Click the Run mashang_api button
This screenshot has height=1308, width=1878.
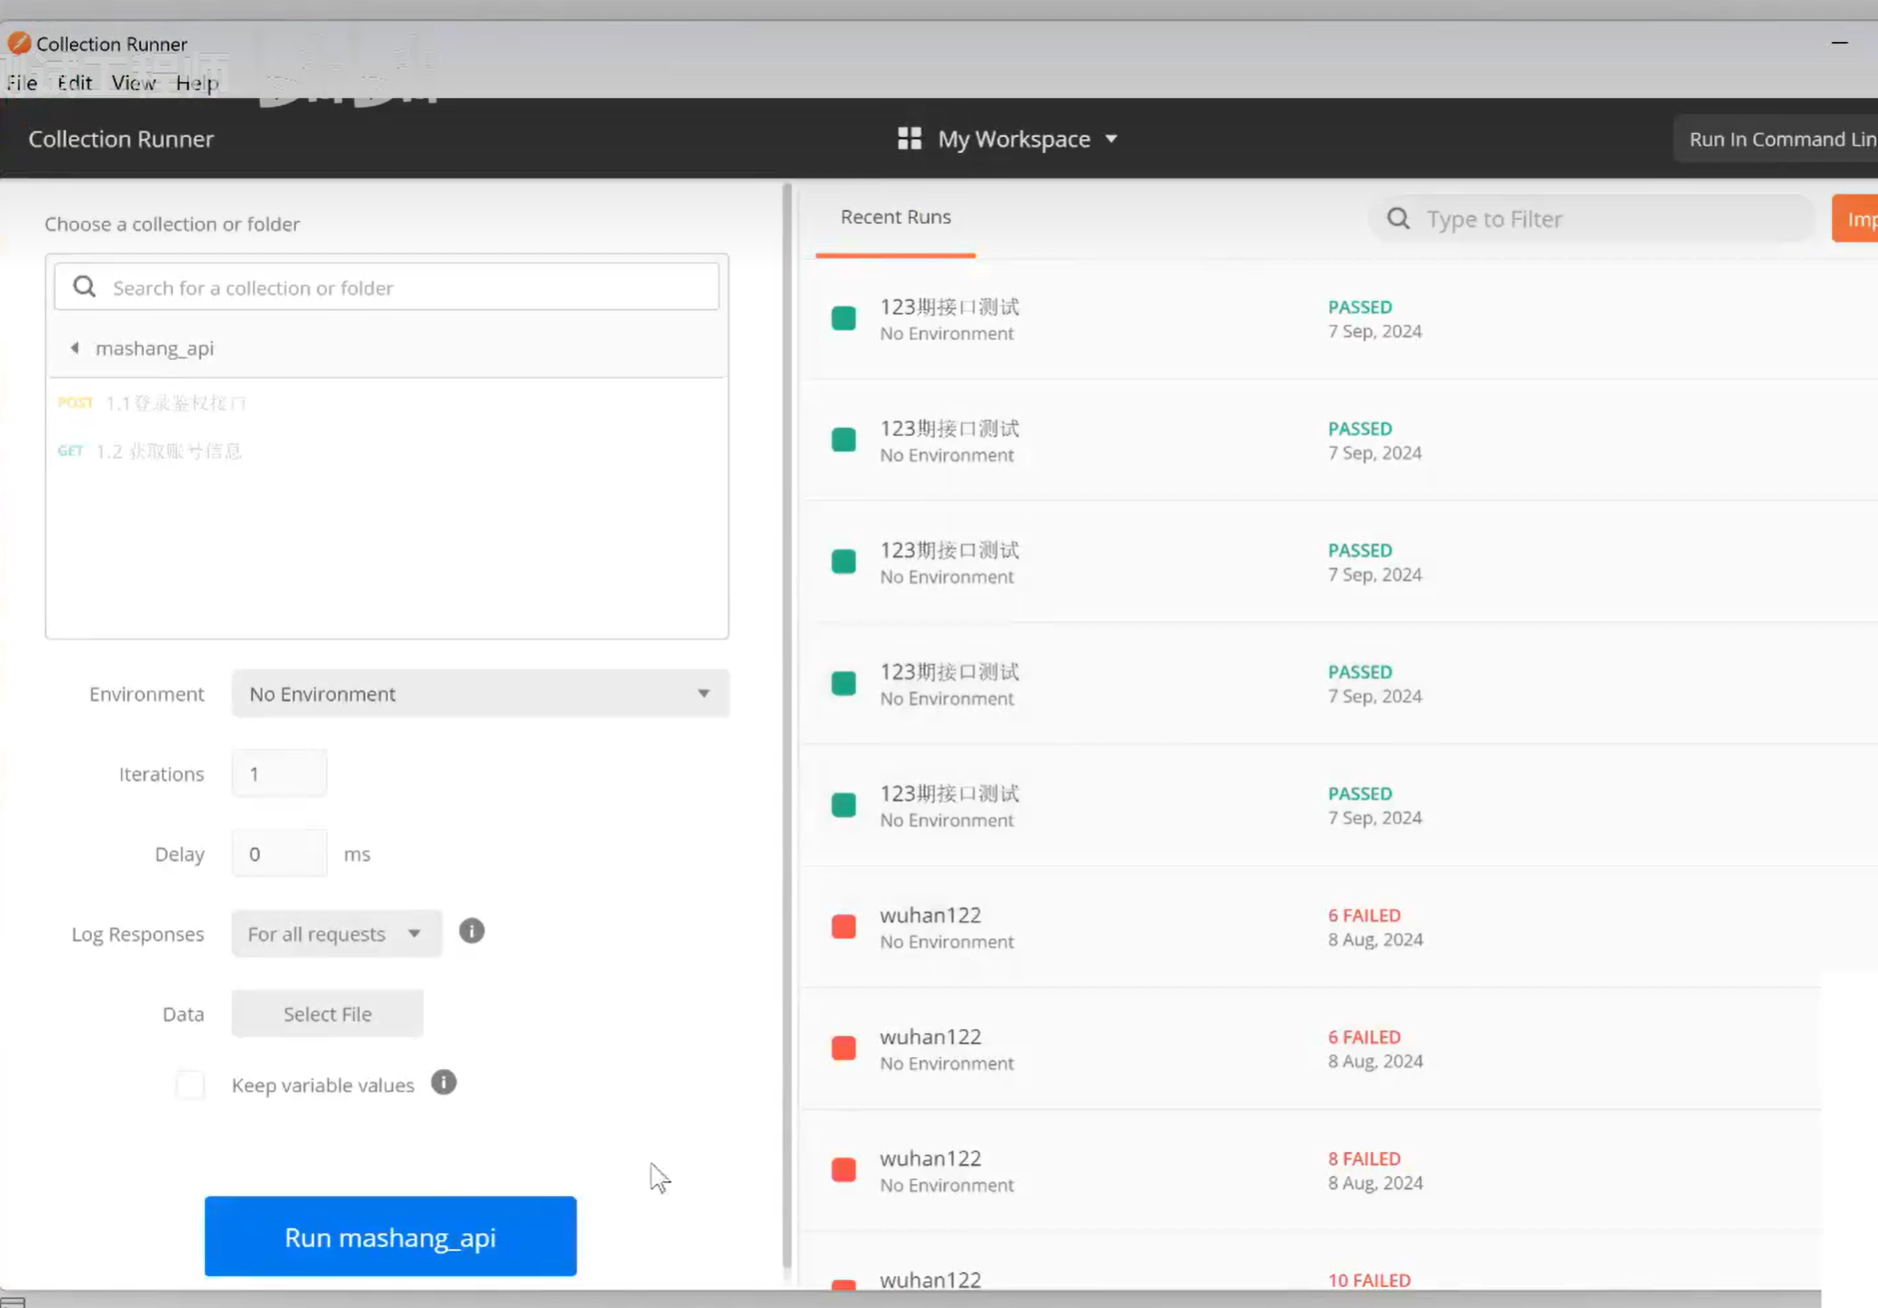point(390,1237)
